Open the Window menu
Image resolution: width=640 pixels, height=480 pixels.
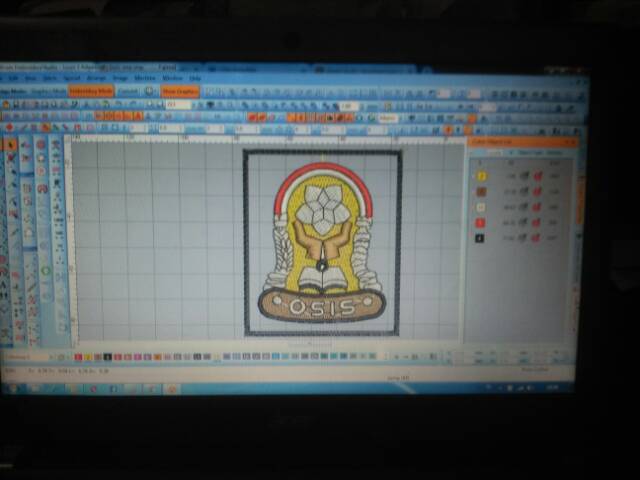pos(172,78)
